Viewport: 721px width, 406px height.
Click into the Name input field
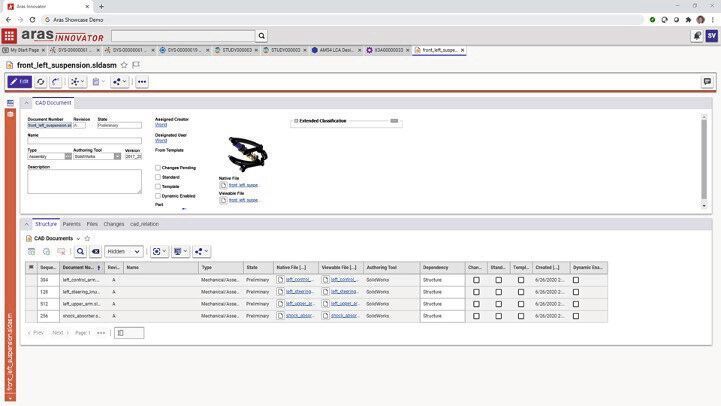click(85, 141)
